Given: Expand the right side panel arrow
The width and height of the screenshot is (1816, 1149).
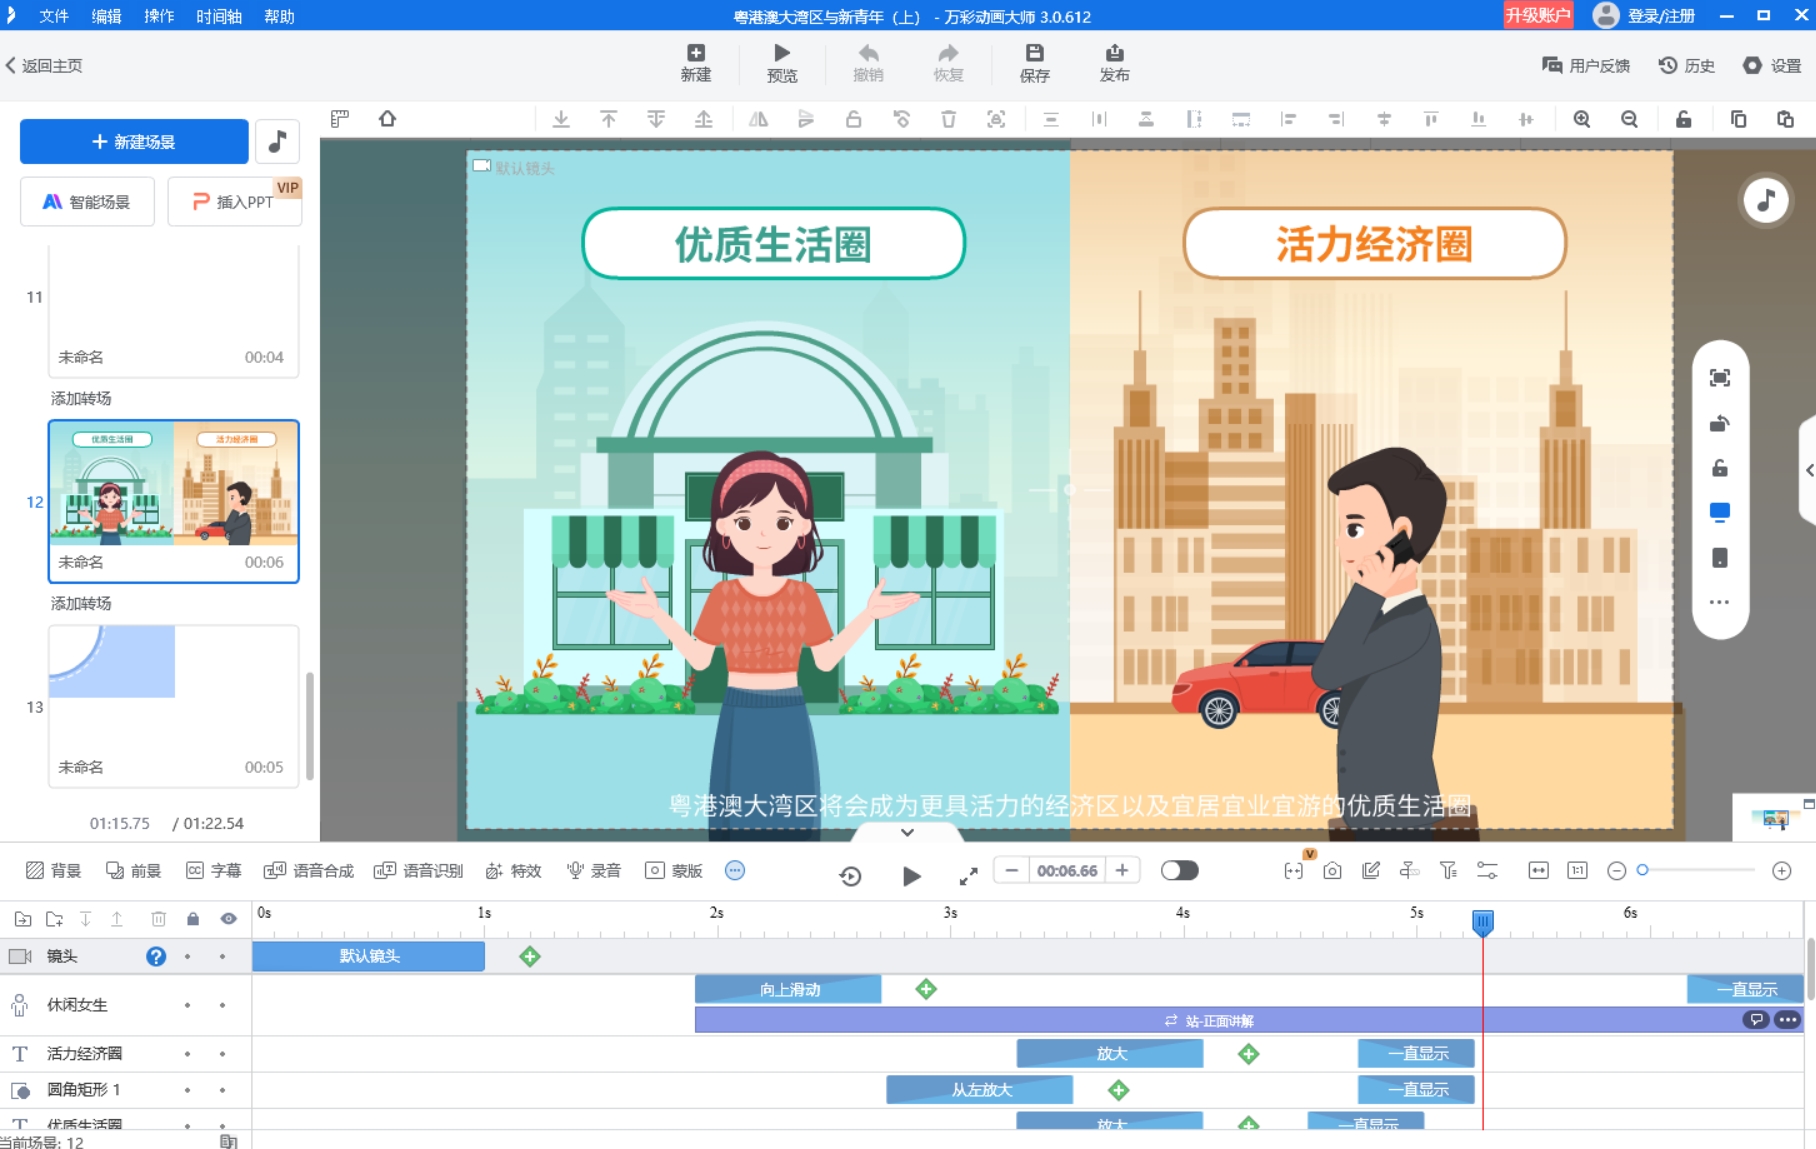Looking at the screenshot, I should pyautogui.click(x=1809, y=470).
